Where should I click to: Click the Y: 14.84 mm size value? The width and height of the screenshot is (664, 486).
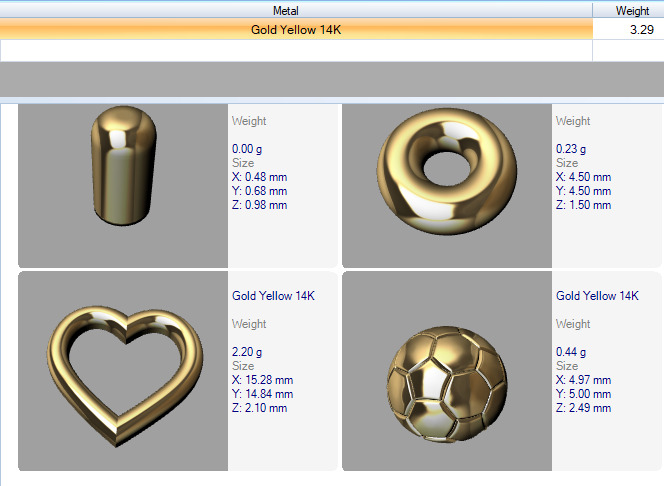coord(263,394)
